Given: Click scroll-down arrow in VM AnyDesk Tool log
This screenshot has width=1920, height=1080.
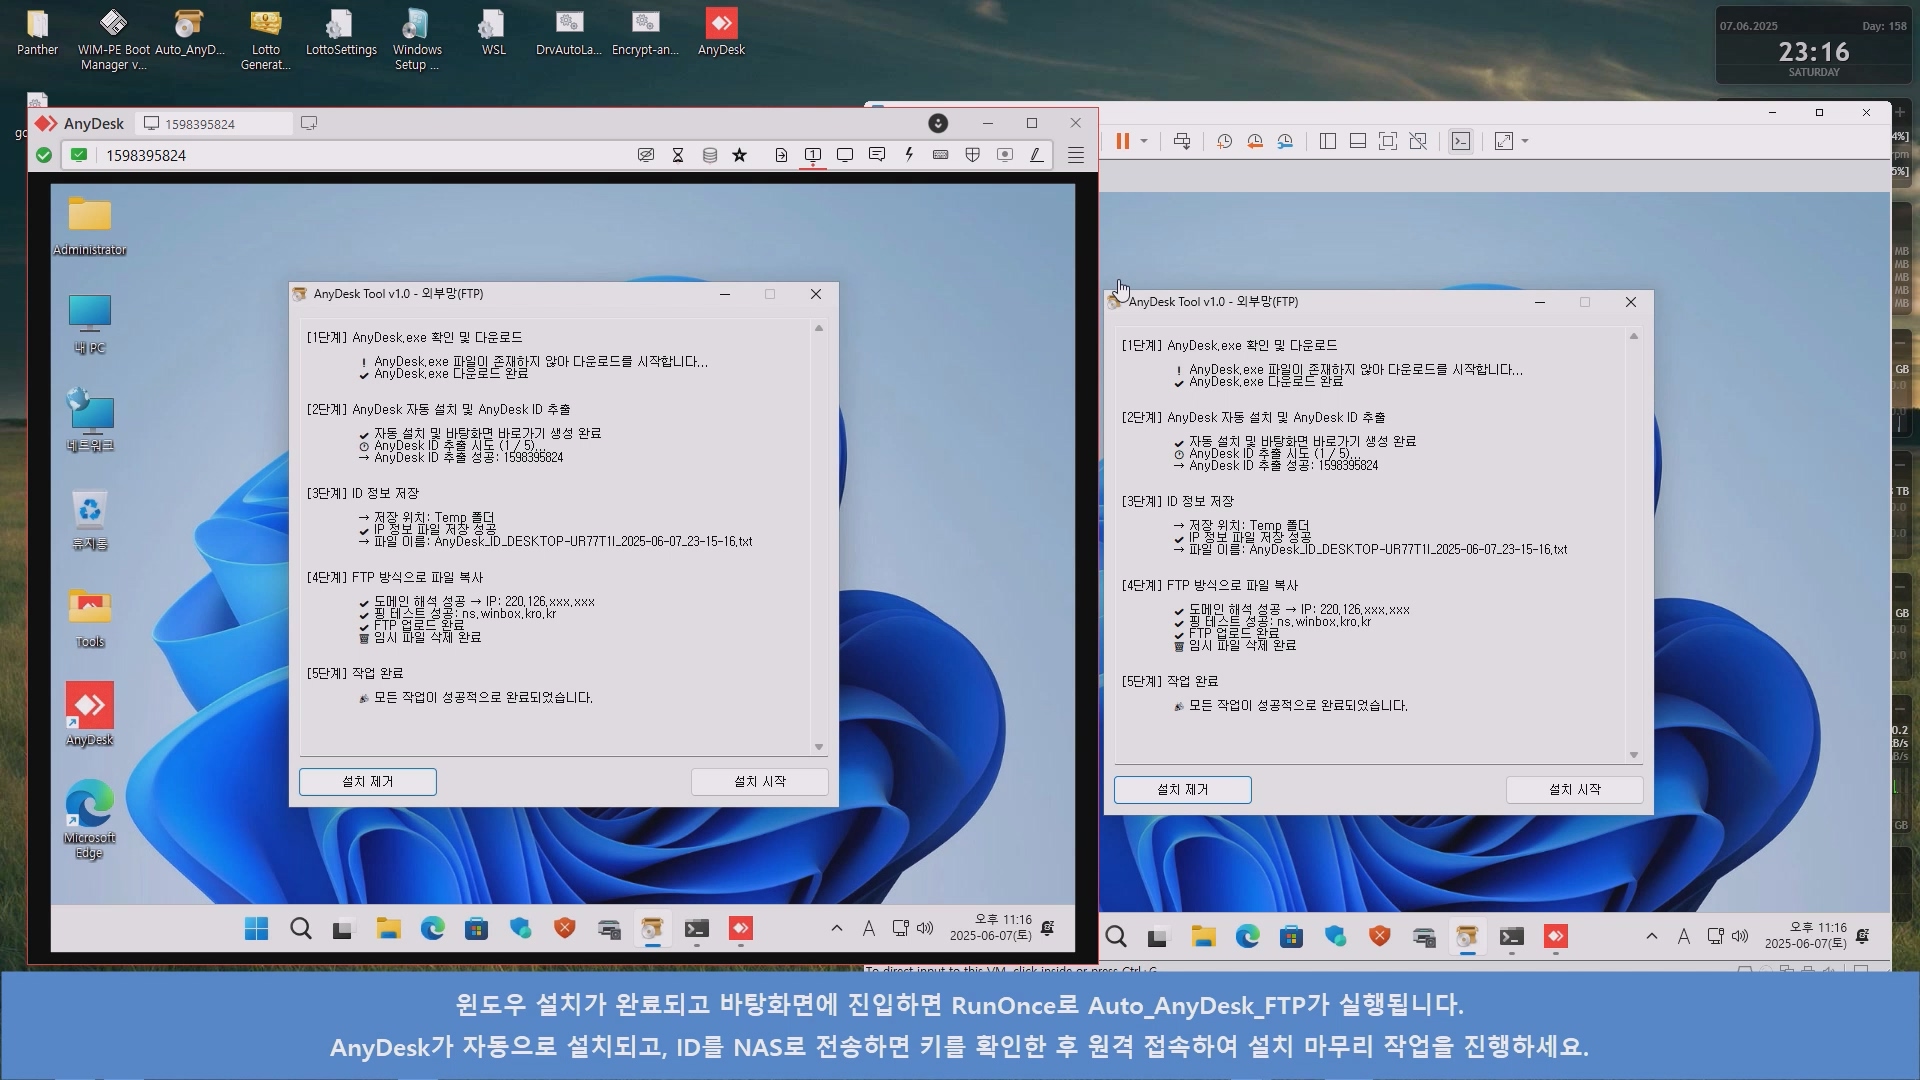Looking at the screenshot, I should [1634, 755].
